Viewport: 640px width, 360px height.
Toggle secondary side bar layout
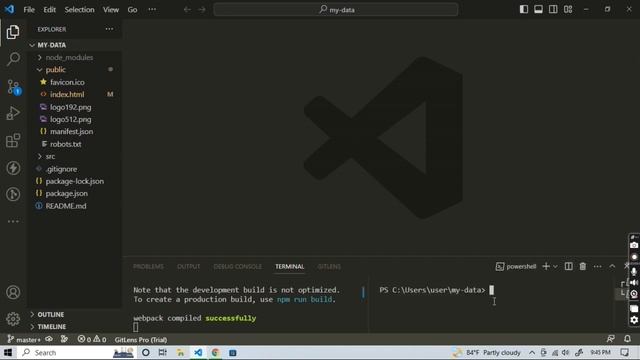[x=553, y=9]
